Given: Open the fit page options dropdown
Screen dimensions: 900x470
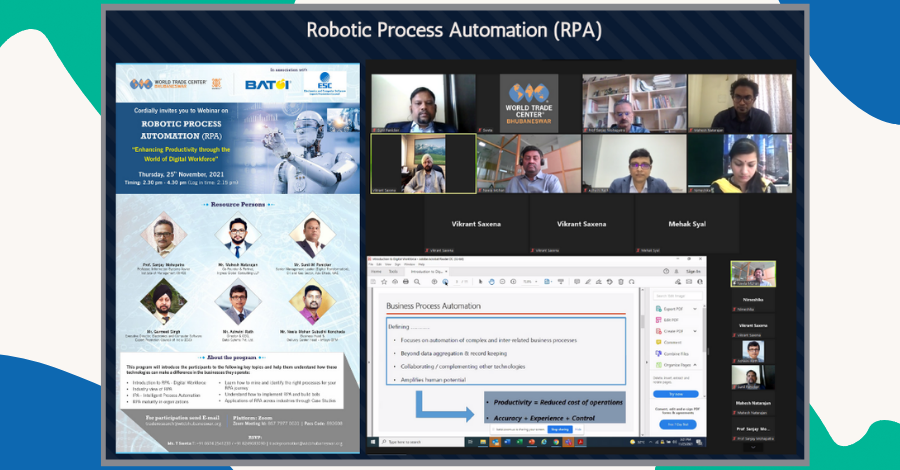Looking at the screenshot, I should pyautogui.click(x=552, y=282).
